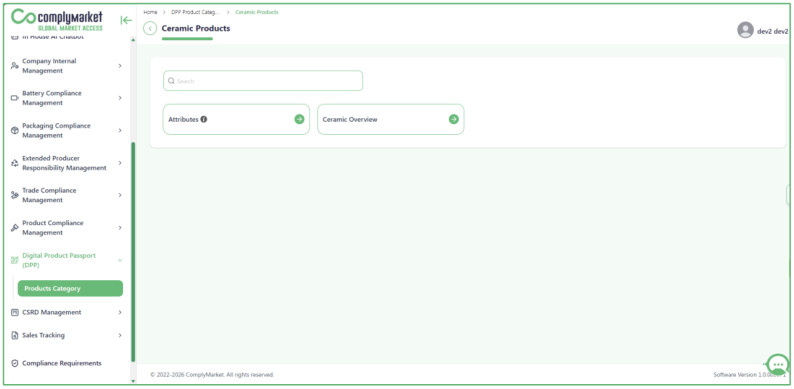Screen dimensions: 794x389
Task: Open the user avatar icon
Action: 745,30
